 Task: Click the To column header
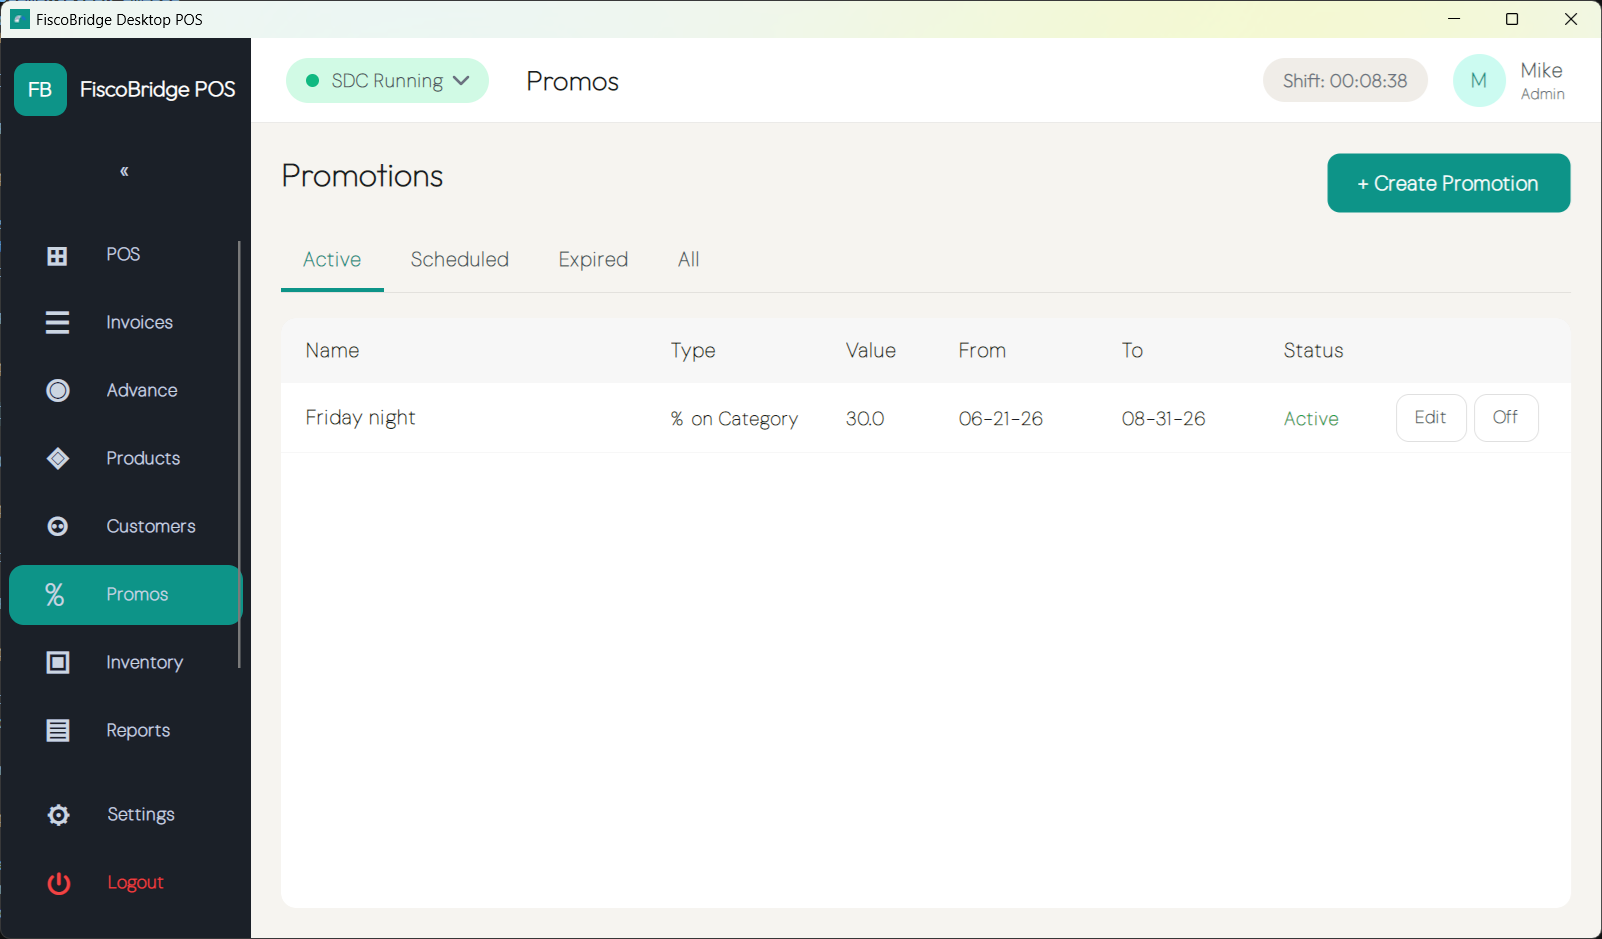coord(1132,350)
